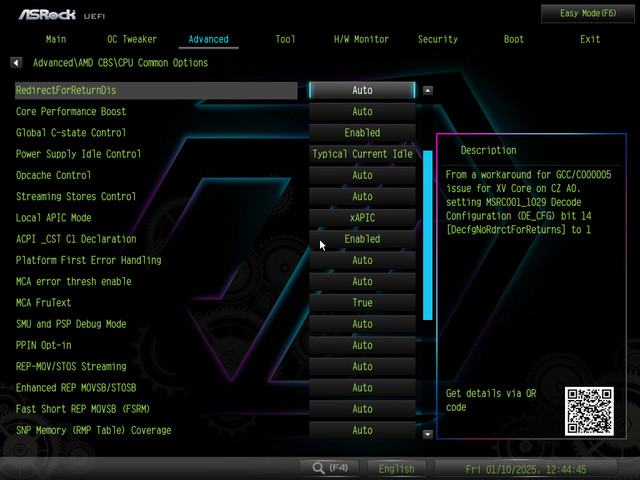This screenshot has height=480, width=640.
Task: Open RedirectForReturnDis Auto dropdown
Action: 362,90
